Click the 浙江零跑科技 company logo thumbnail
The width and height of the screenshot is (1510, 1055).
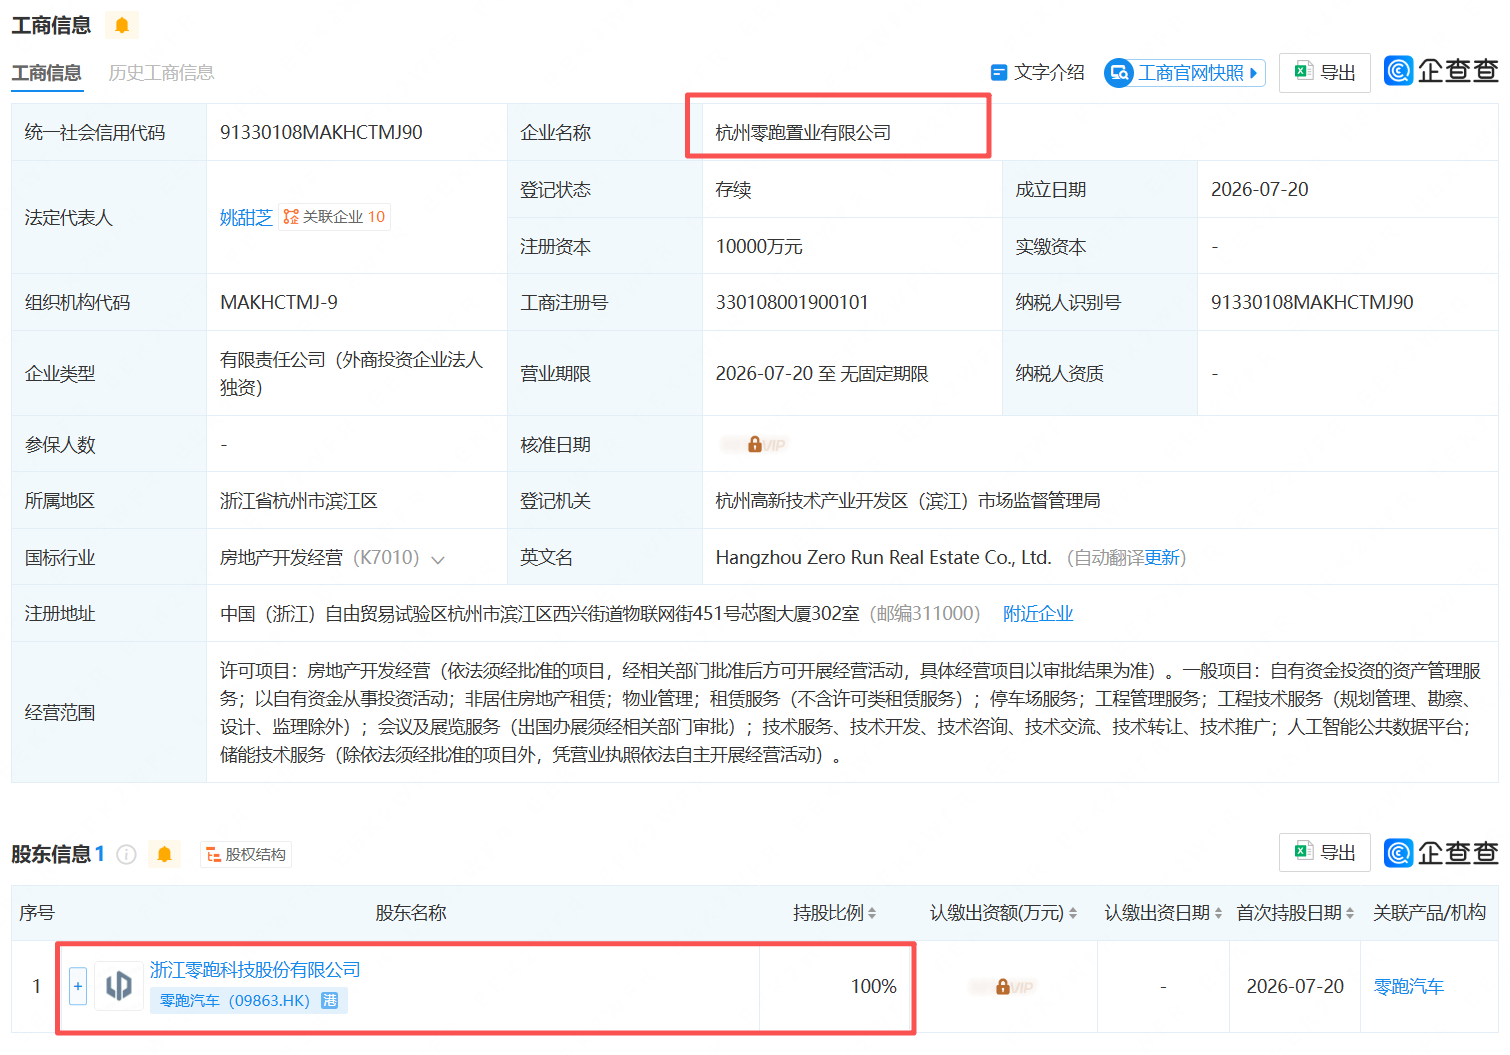point(119,986)
